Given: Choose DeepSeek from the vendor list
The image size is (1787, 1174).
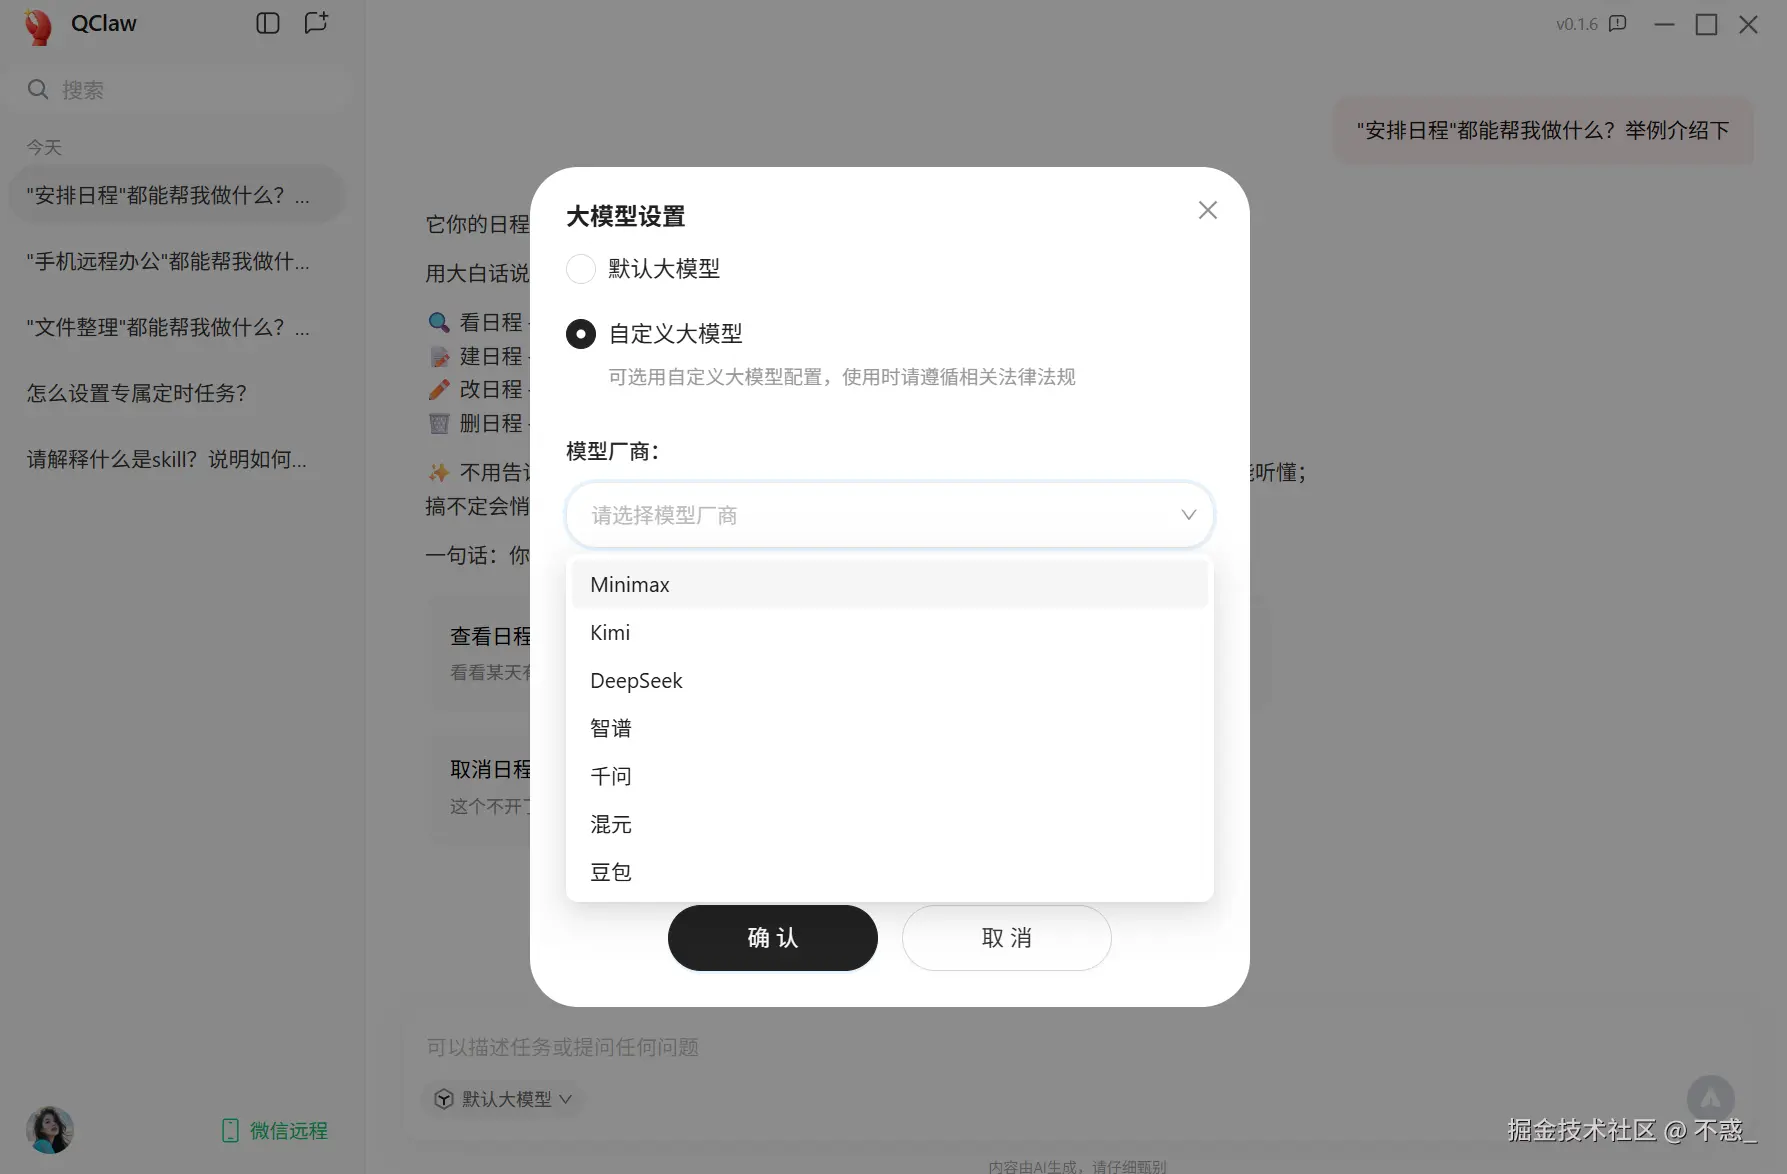Looking at the screenshot, I should (x=890, y=681).
